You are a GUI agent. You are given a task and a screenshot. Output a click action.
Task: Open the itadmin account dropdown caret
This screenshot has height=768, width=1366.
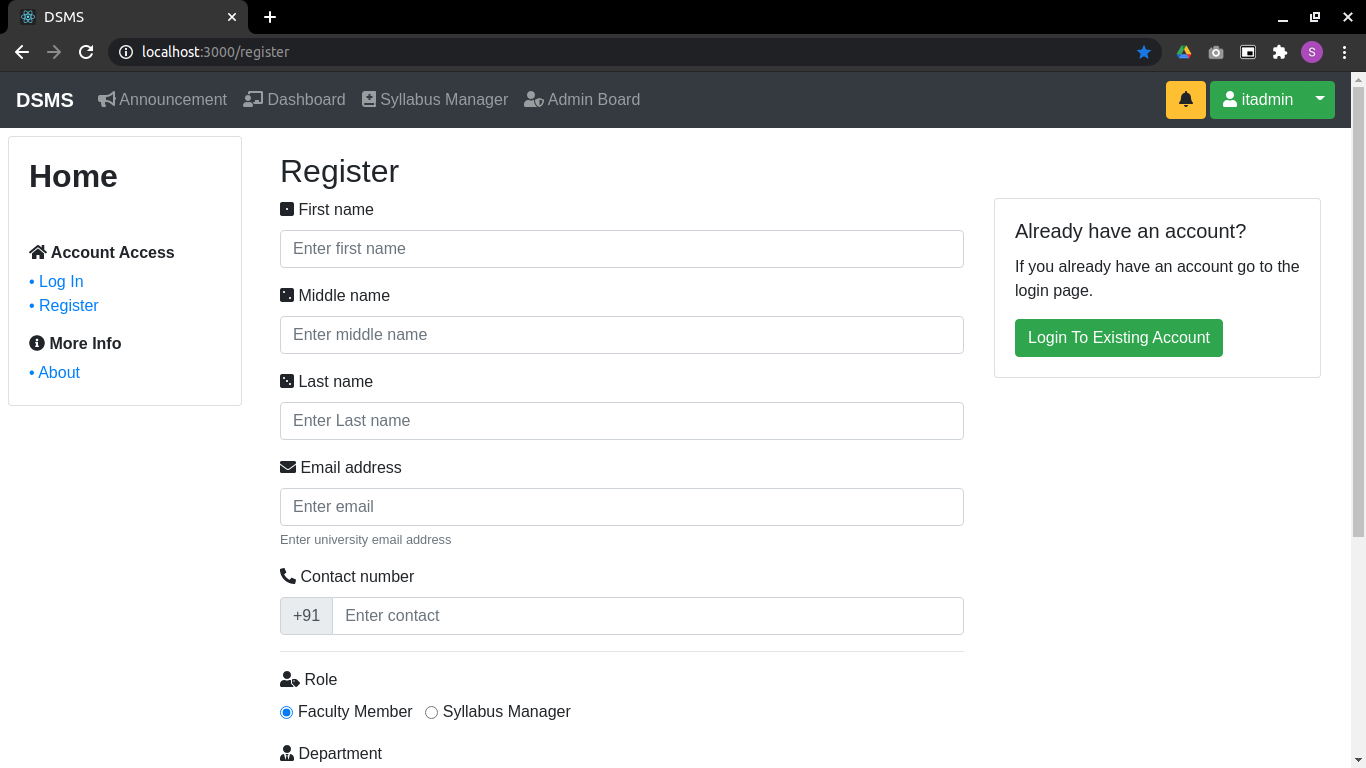tap(1320, 100)
